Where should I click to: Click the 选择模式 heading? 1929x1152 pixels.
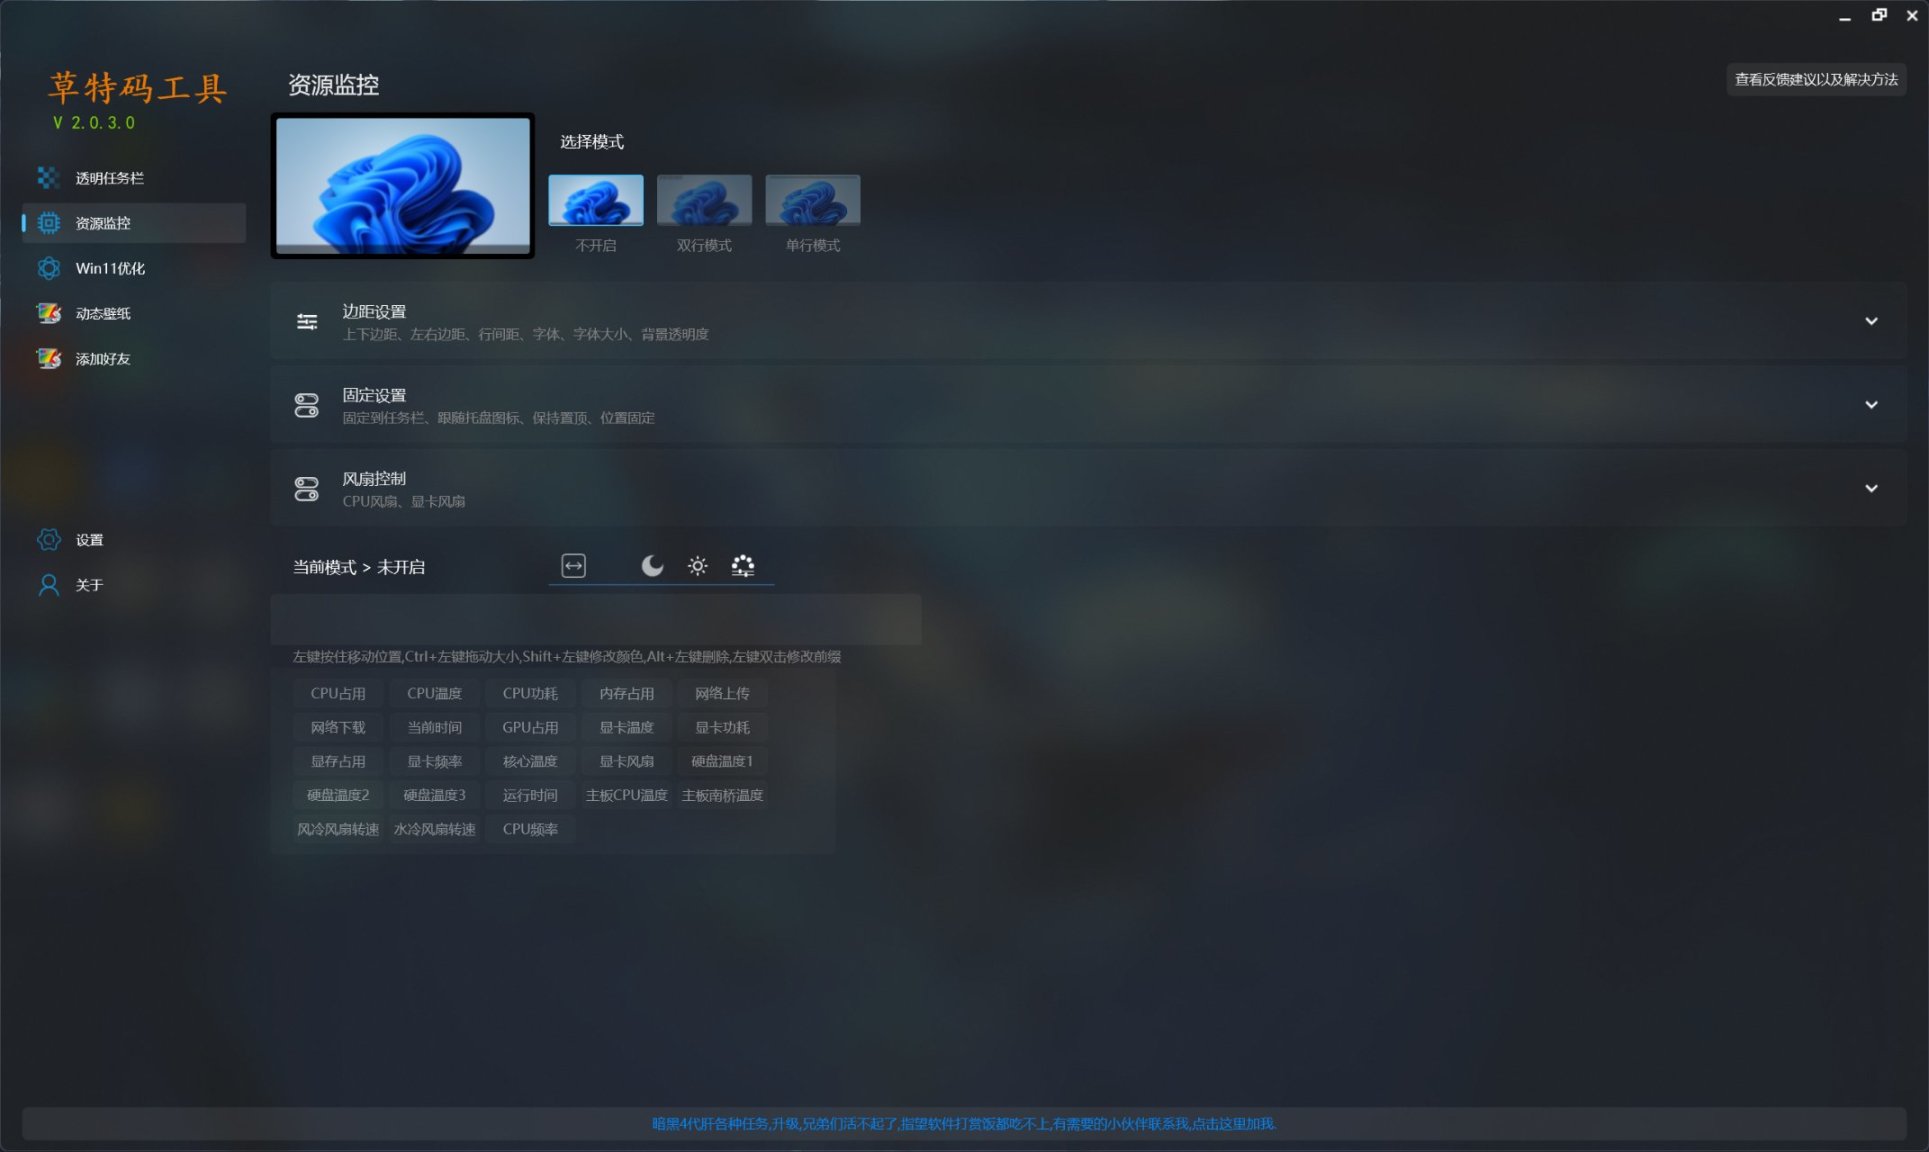coord(592,142)
